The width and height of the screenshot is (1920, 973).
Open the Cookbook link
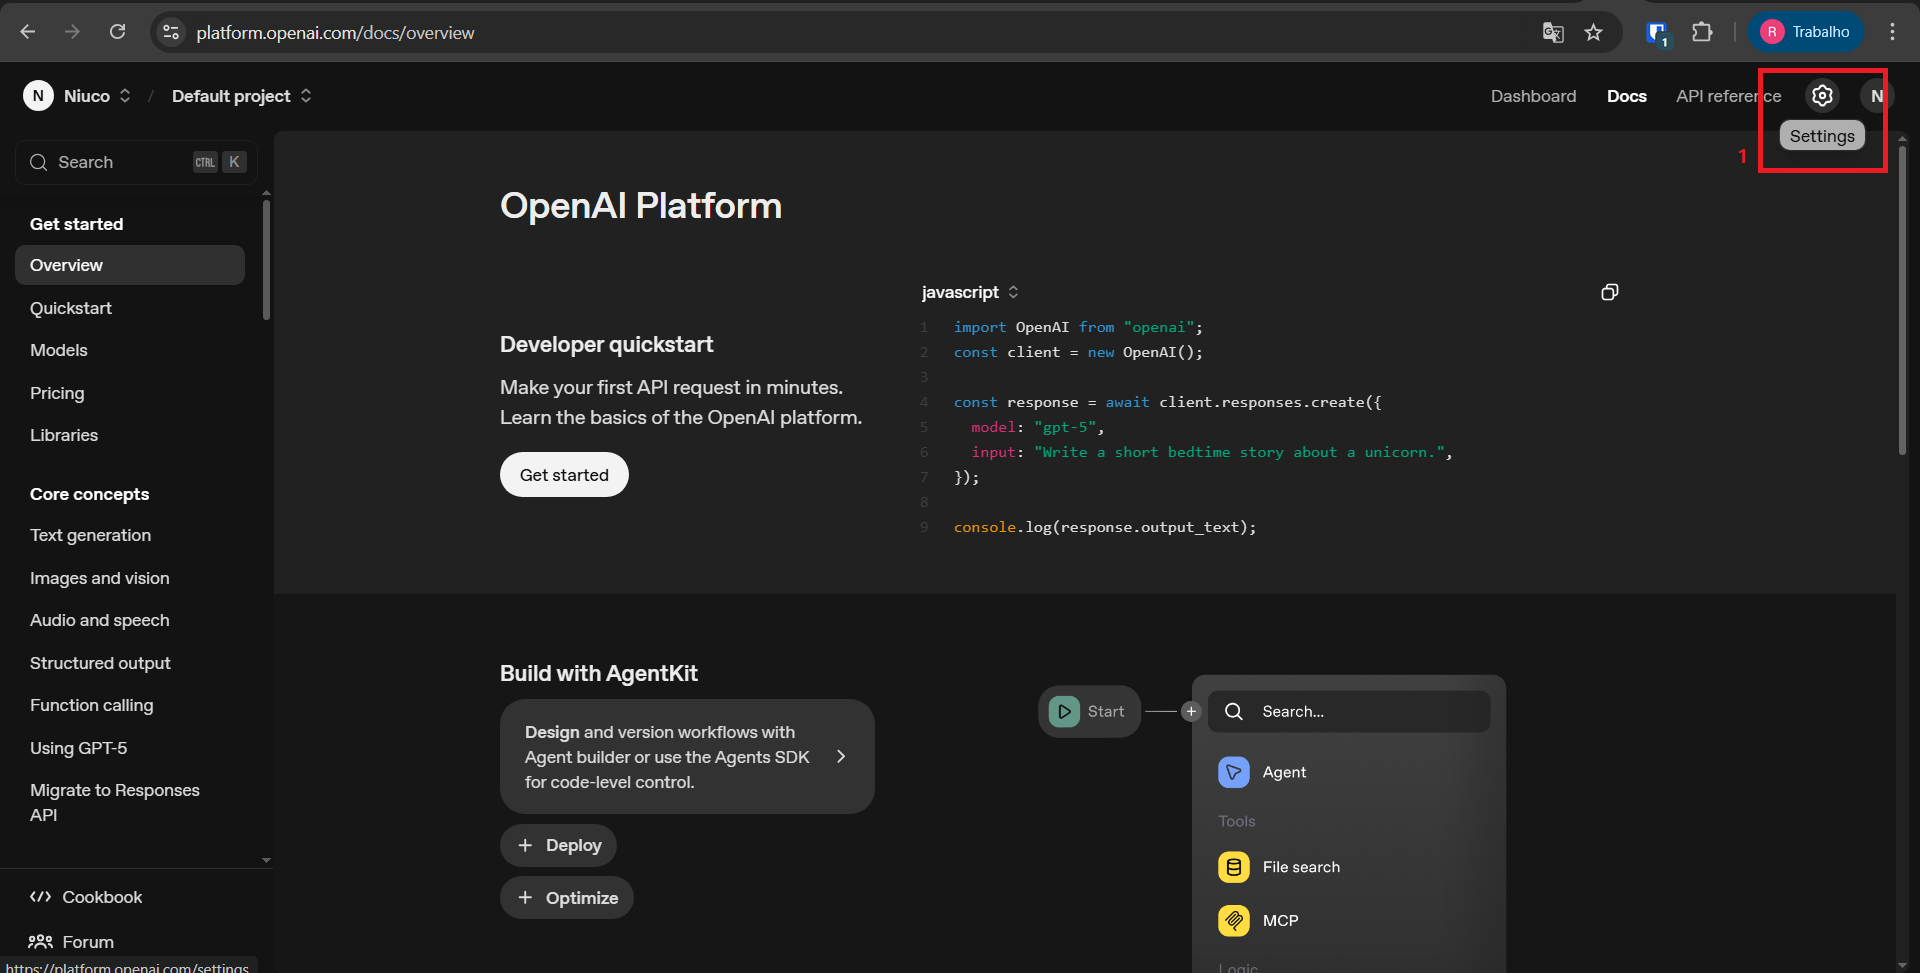(x=102, y=897)
